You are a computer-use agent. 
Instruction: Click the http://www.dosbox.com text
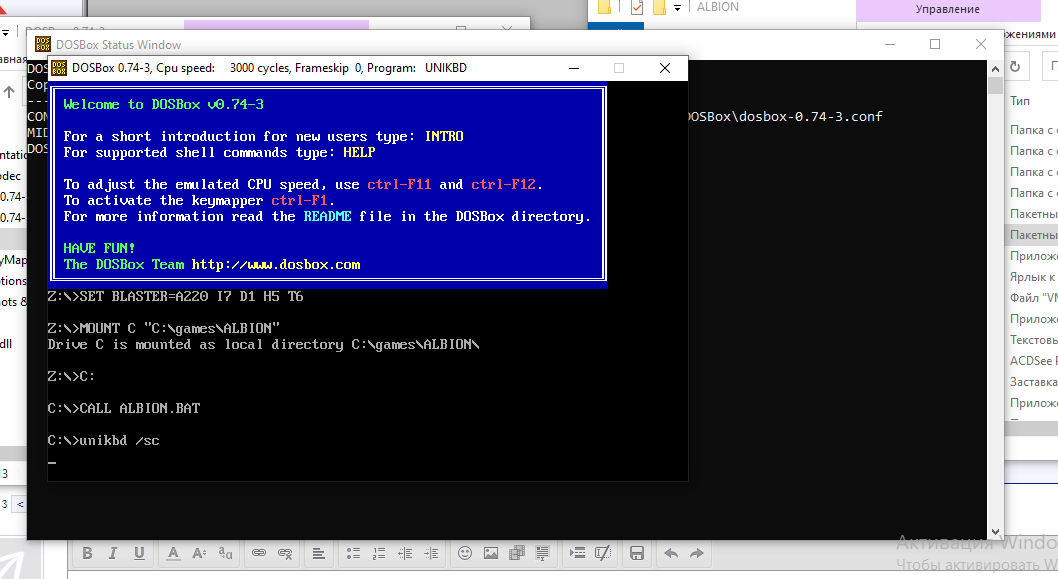(x=276, y=265)
